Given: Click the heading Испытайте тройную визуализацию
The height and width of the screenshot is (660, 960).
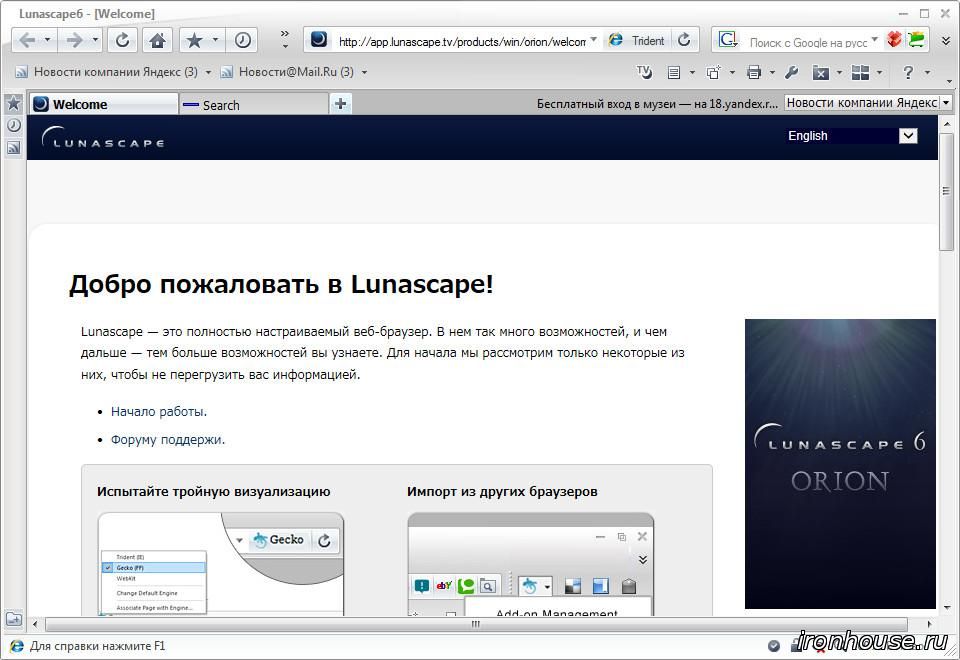Looking at the screenshot, I should 214,491.
